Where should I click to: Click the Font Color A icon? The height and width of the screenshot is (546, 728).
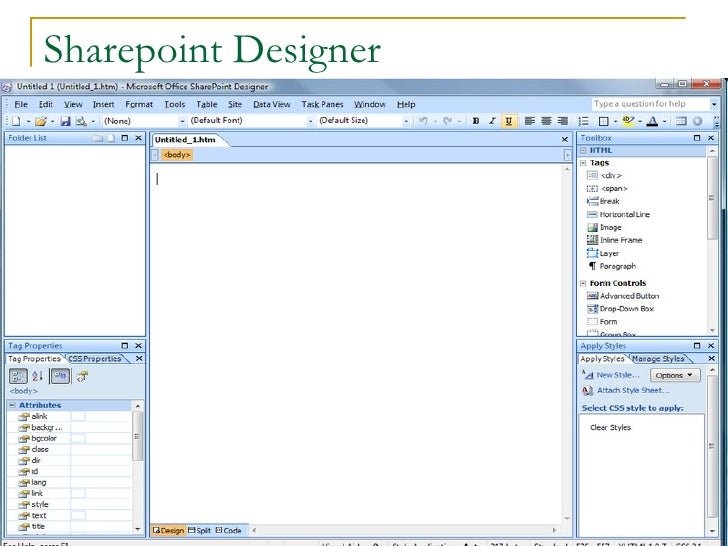pos(652,121)
